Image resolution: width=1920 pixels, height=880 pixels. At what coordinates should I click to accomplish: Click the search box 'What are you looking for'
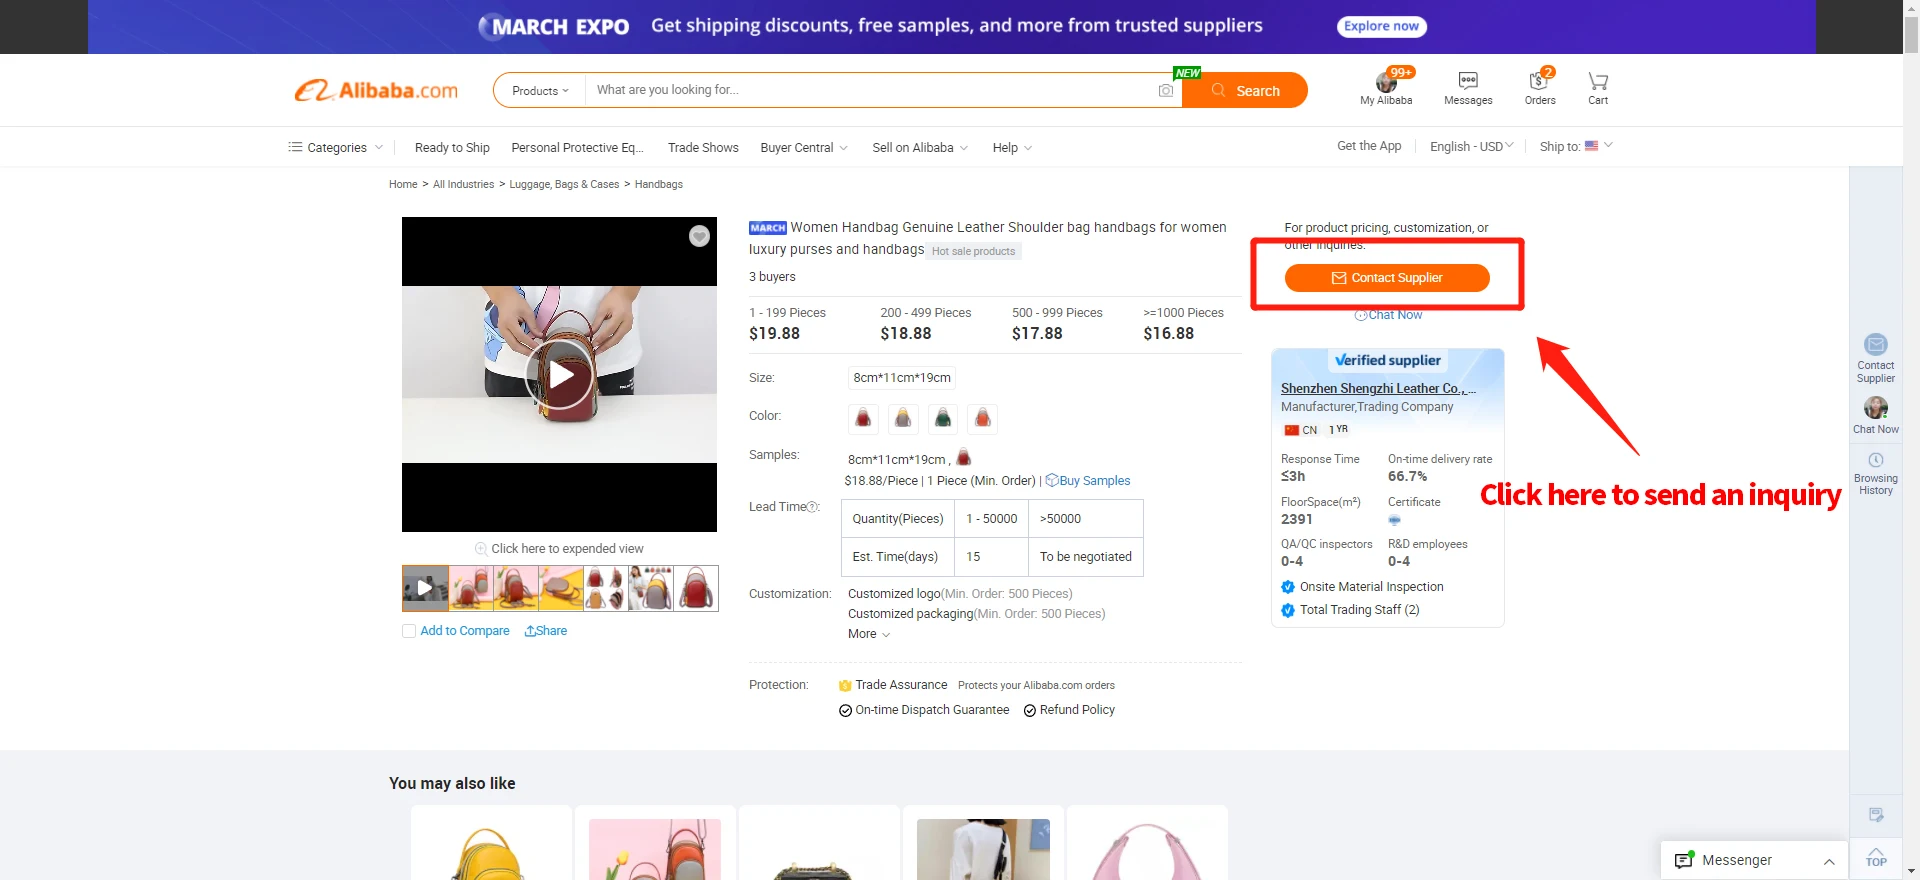pos(870,90)
